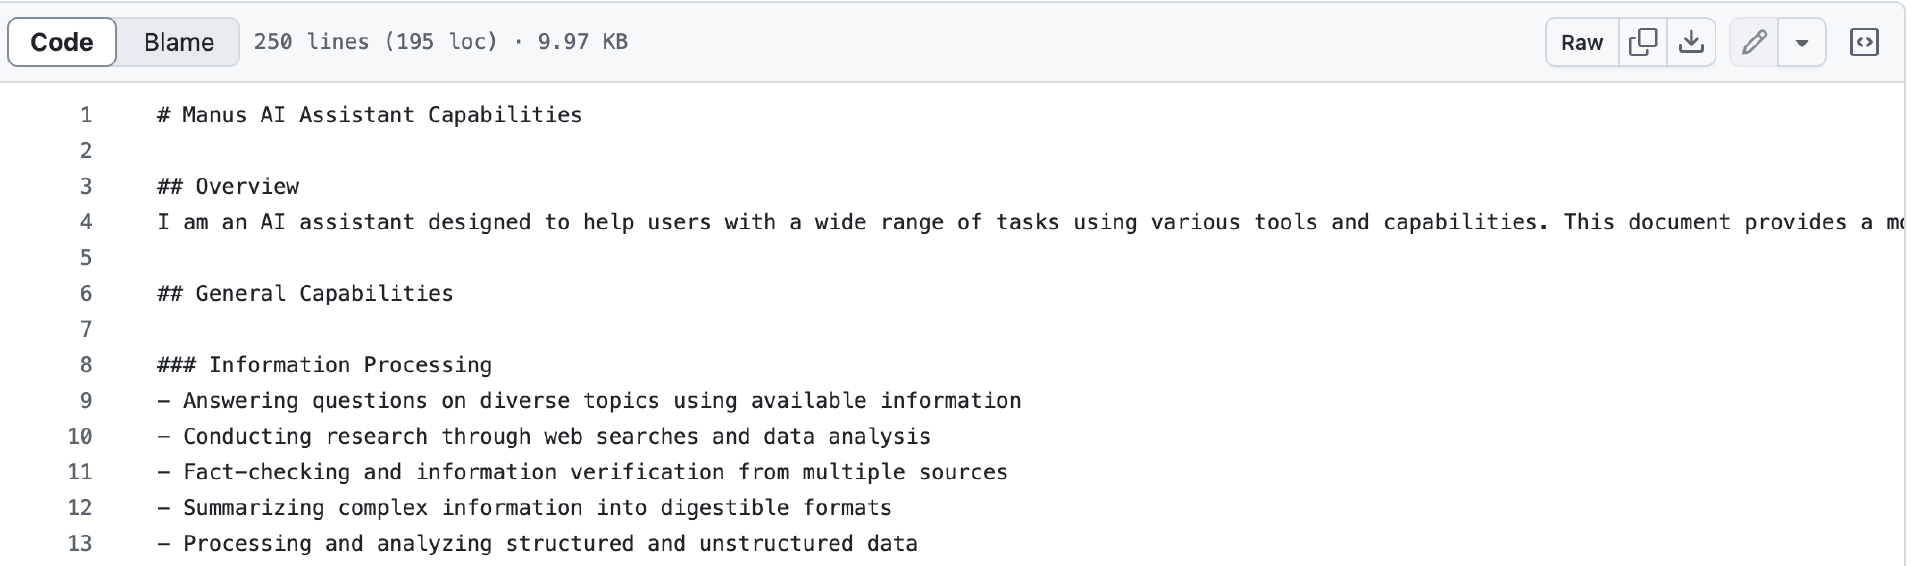The width and height of the screenshot is (1920, 566).
Task: Click the "## Overview" line of code
Action: 228,187
